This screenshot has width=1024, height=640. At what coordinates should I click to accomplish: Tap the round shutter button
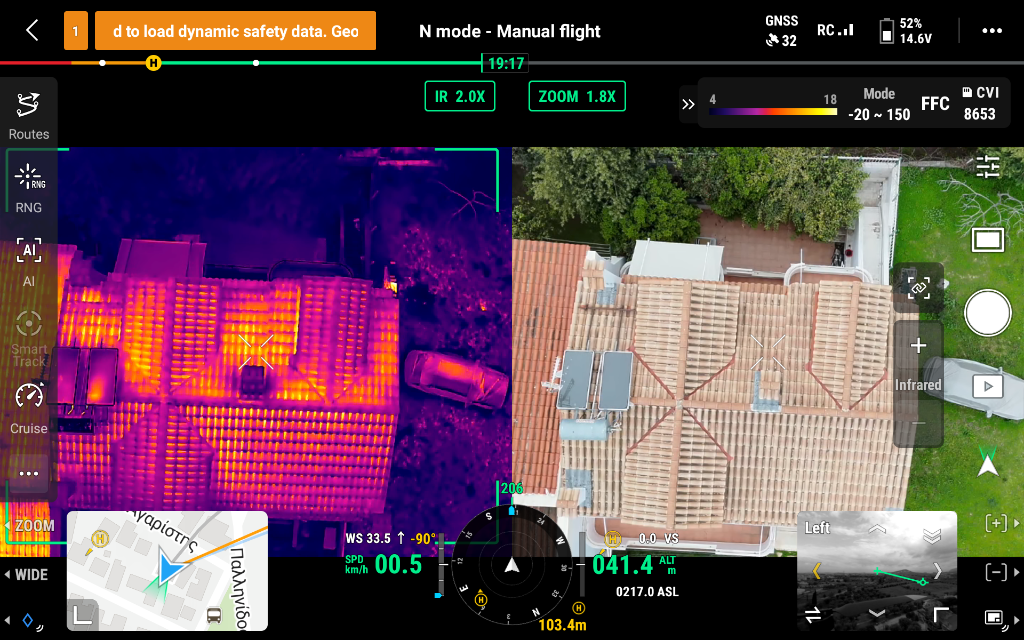tap(988, 313)
